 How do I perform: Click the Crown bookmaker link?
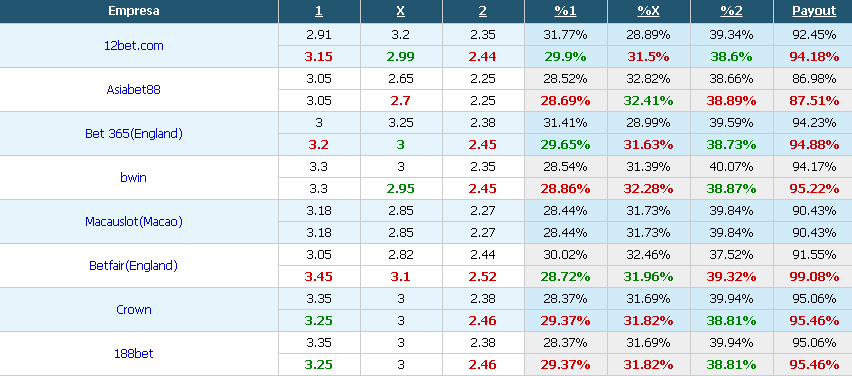tap(134, 310)
